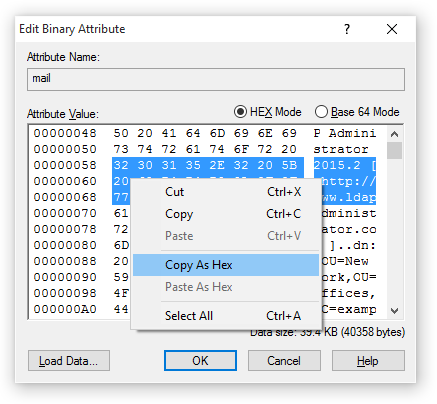This screenshot has width=437, height=404.
Task: Click offset 00000048 in hex view
Action: [x=65, y=133]
